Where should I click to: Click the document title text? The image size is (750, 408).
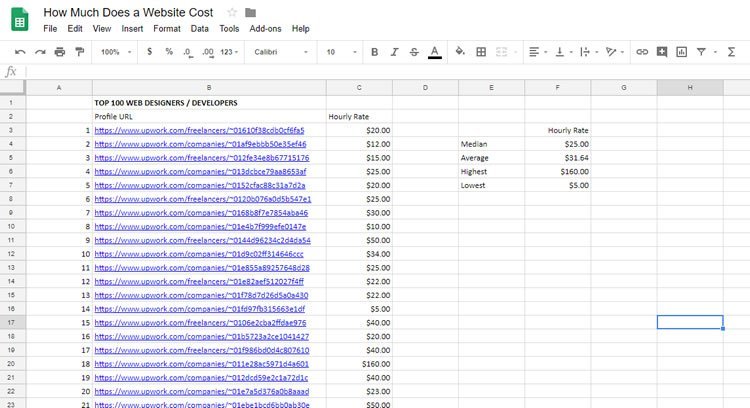(128, 12)
